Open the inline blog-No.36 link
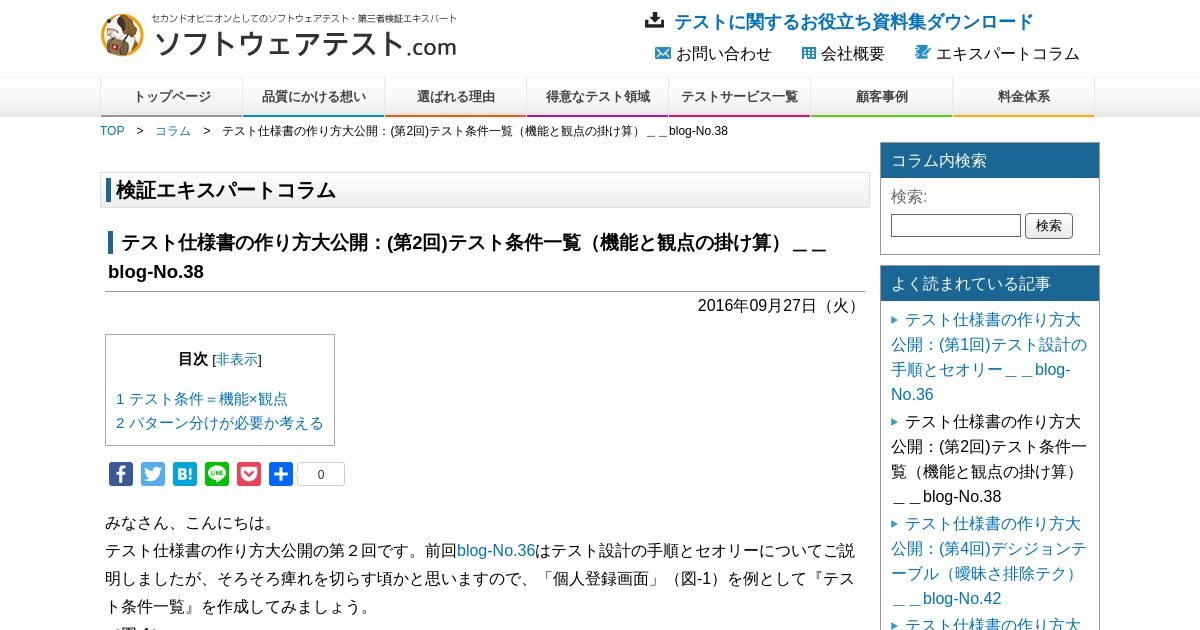 click(x=496, y=550)
